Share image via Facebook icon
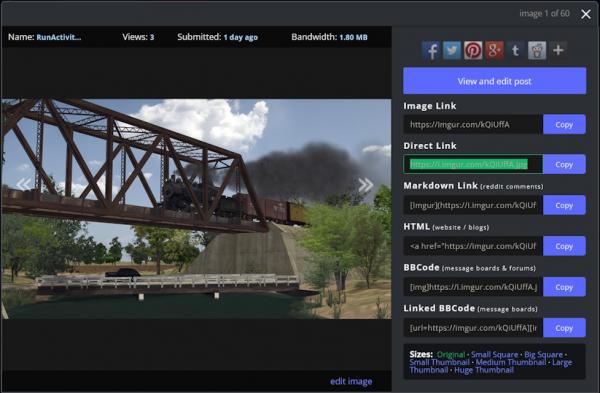The height and width of the screenshot is (393, 600). point(431,51)
